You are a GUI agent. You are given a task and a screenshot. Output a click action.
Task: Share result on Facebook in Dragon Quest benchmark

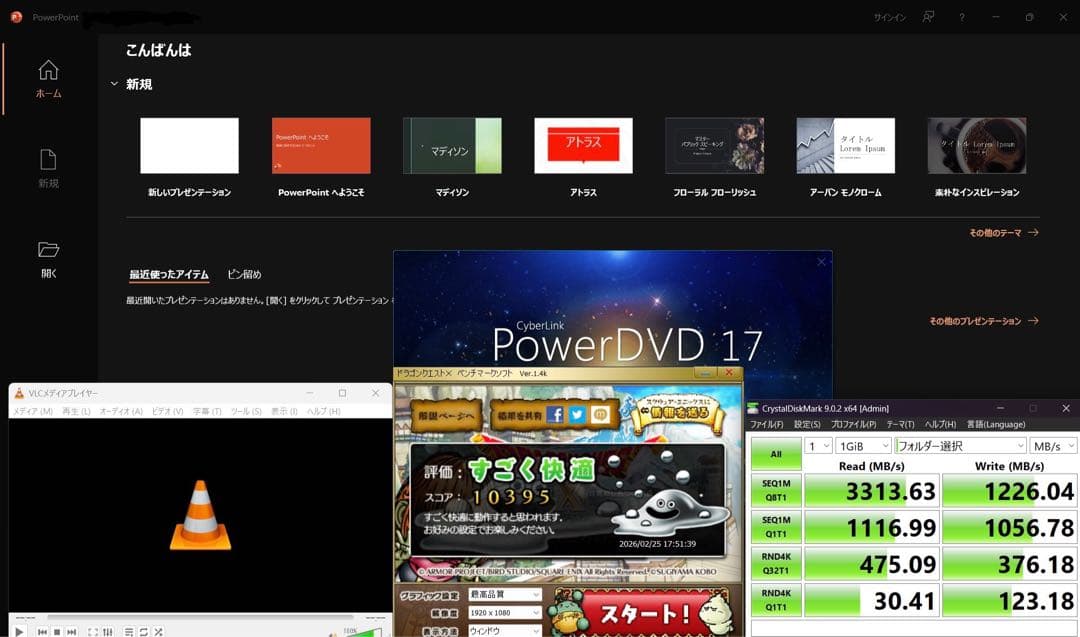pyautogui.click(x=554, y=415)
